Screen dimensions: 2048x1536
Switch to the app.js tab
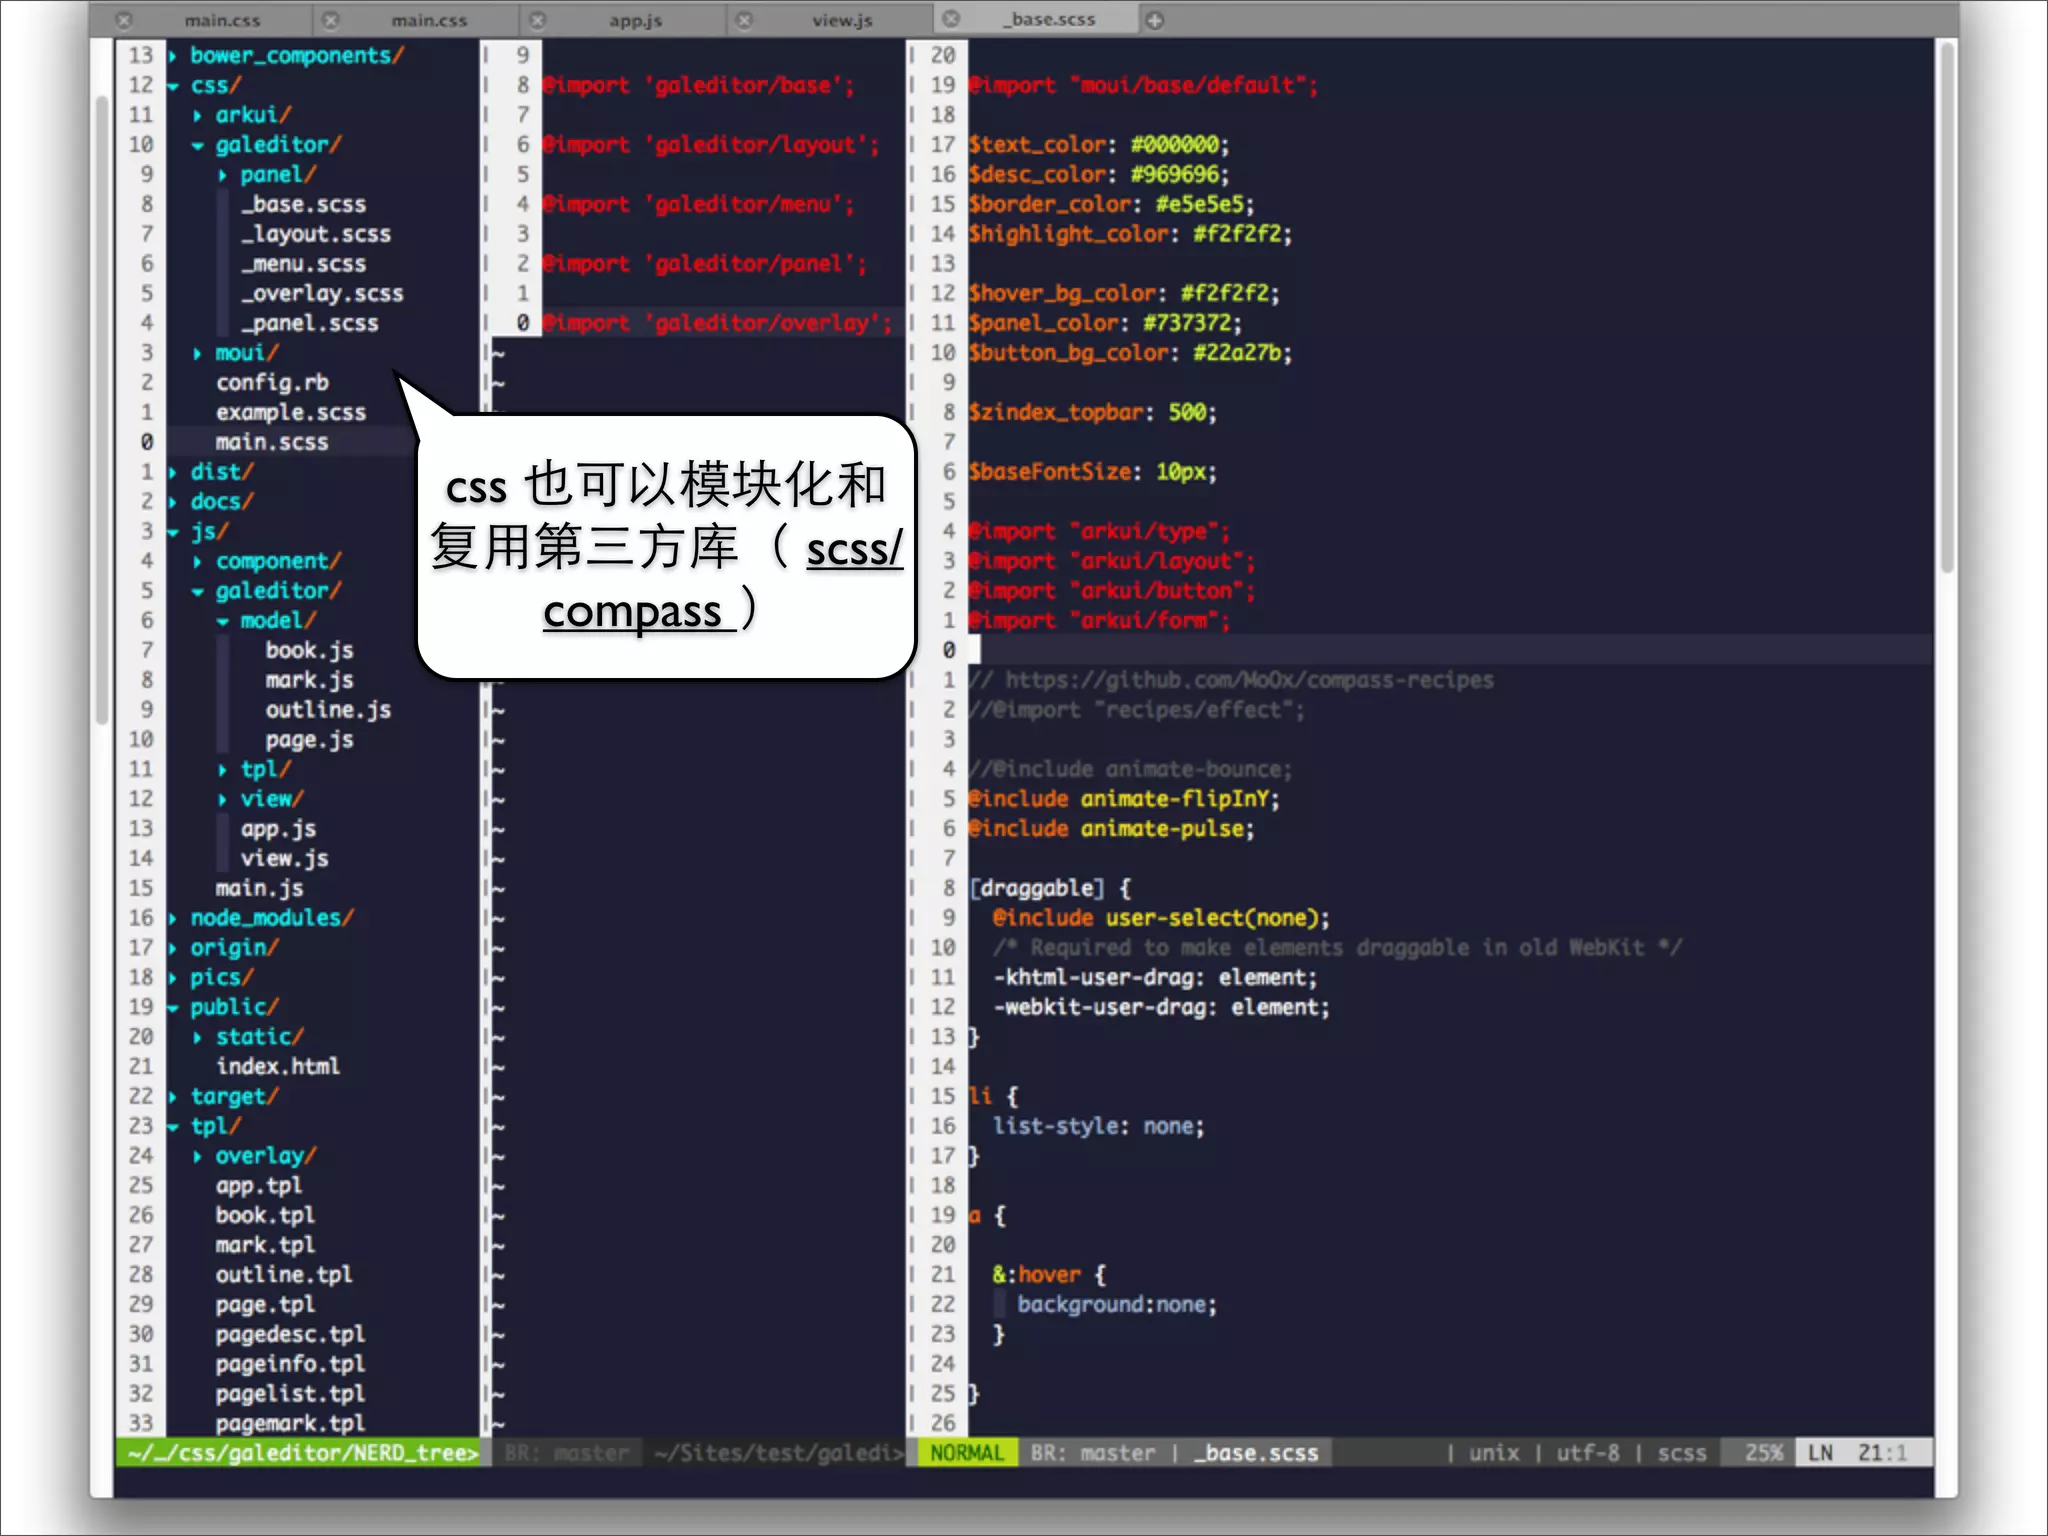click(635, 20)
